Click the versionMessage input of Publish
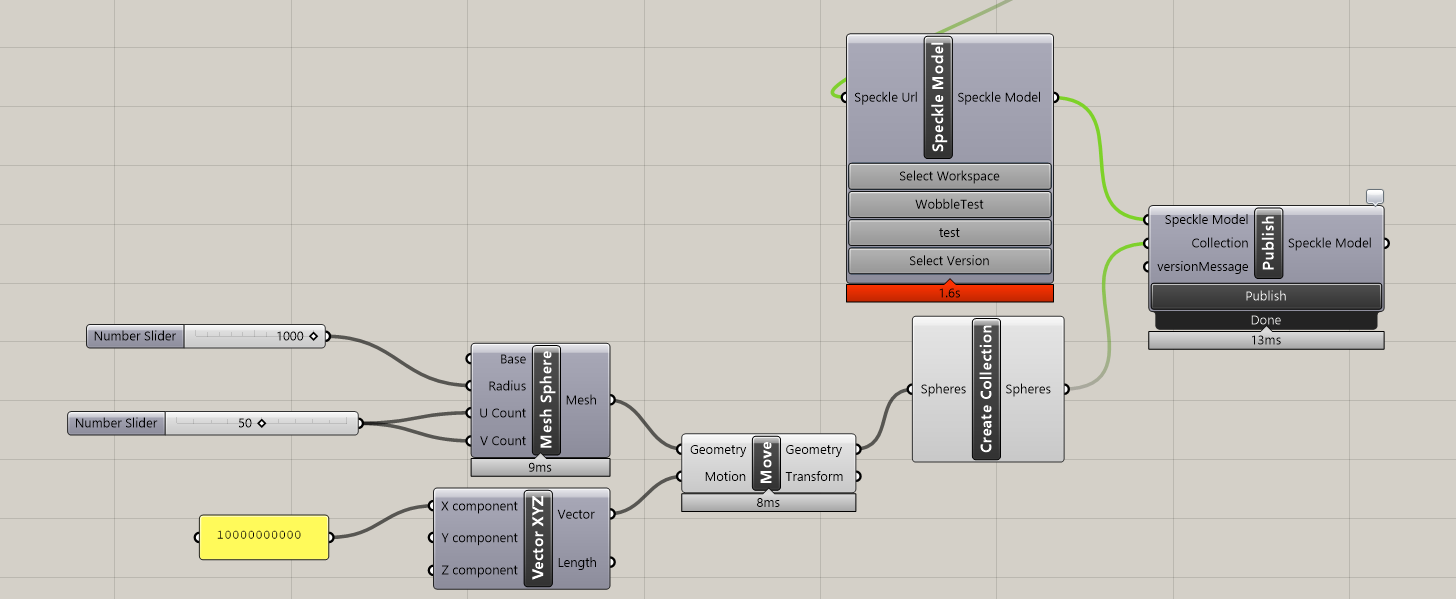The image size is (1456, 599). [1202, 267]
